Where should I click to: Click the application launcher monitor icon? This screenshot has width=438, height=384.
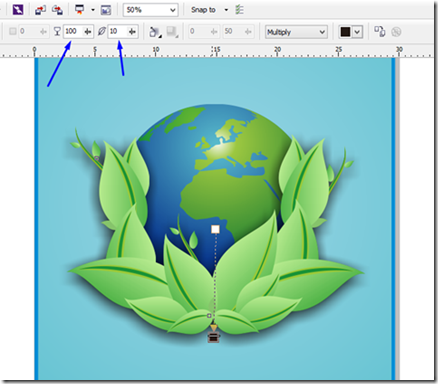click(79, 10)
